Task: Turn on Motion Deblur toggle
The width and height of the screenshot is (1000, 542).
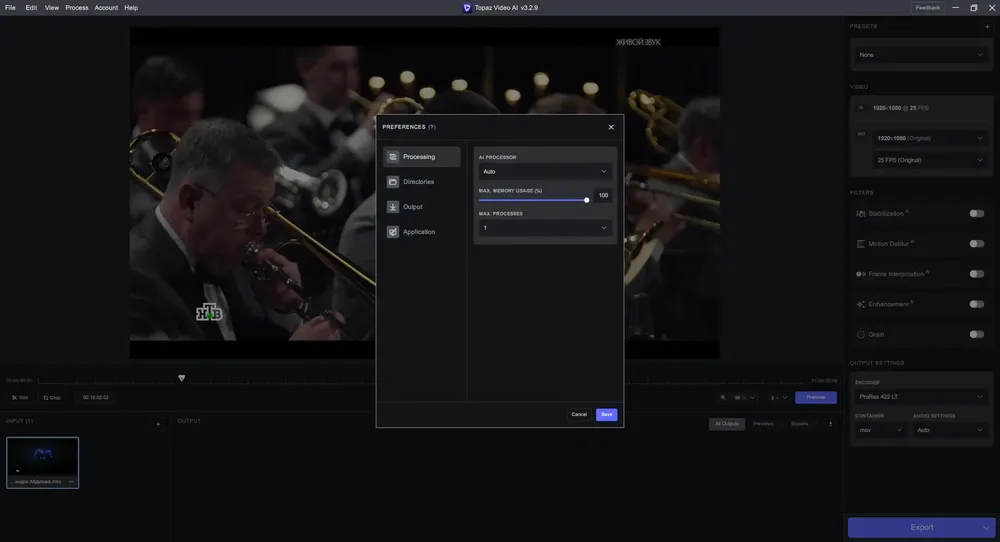Action: pyautogui.click(x=976, y=244)
